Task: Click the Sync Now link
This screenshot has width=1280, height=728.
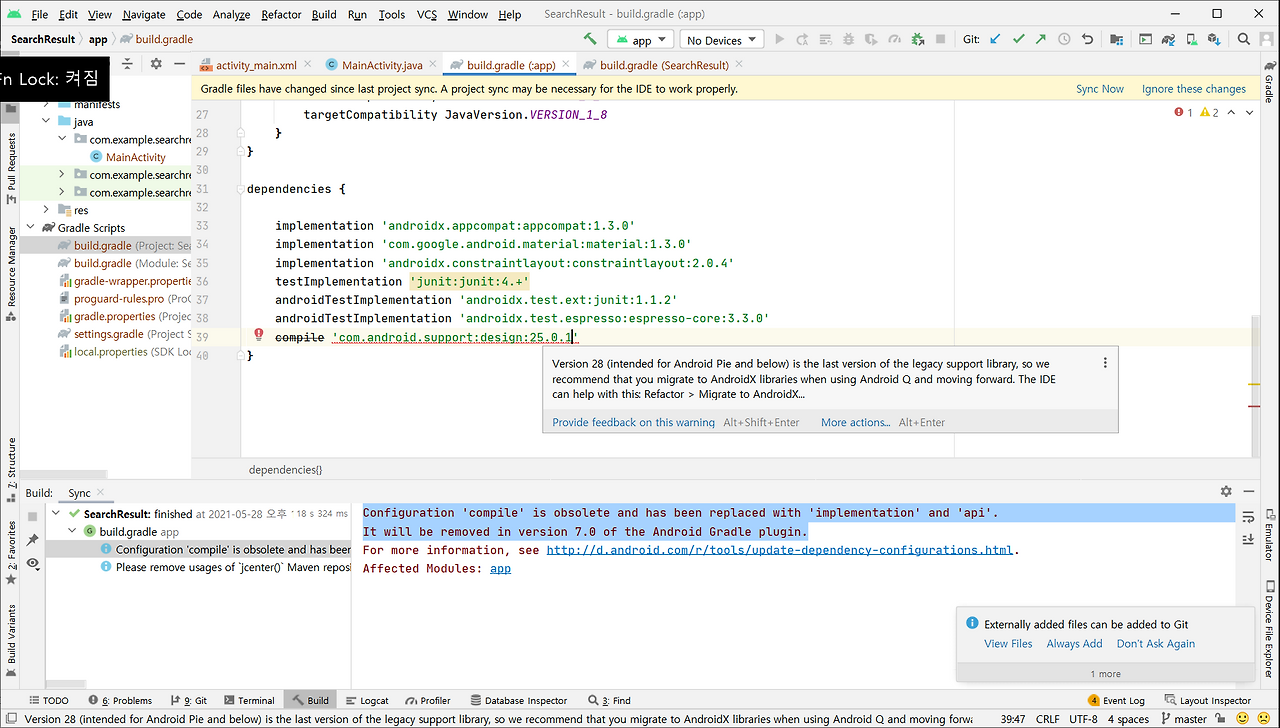Action: click(x=1100, y=89)
